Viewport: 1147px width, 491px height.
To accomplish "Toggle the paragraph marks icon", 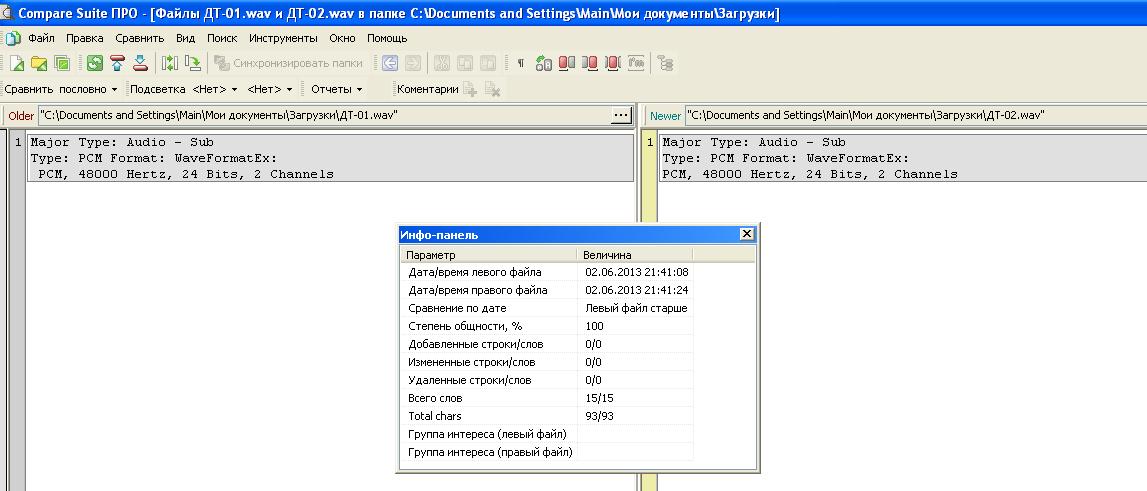I will click(x=521, y=63).
